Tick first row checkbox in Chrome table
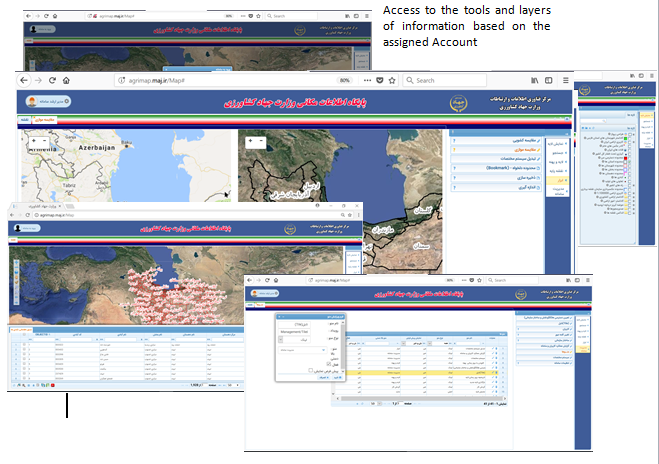Screen dimensions: 659x464 pyautogui.click(x=24, y=345)
